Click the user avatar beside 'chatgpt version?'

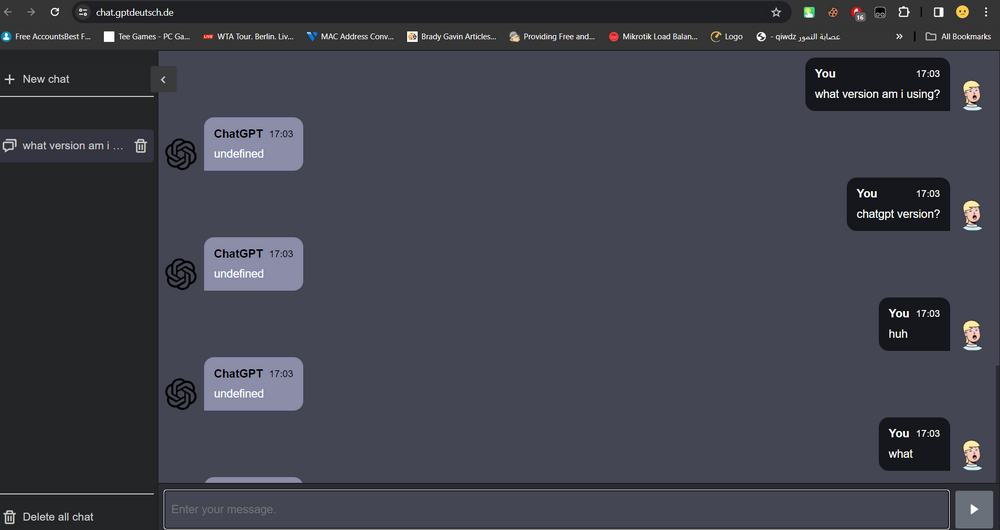point(972,216)
